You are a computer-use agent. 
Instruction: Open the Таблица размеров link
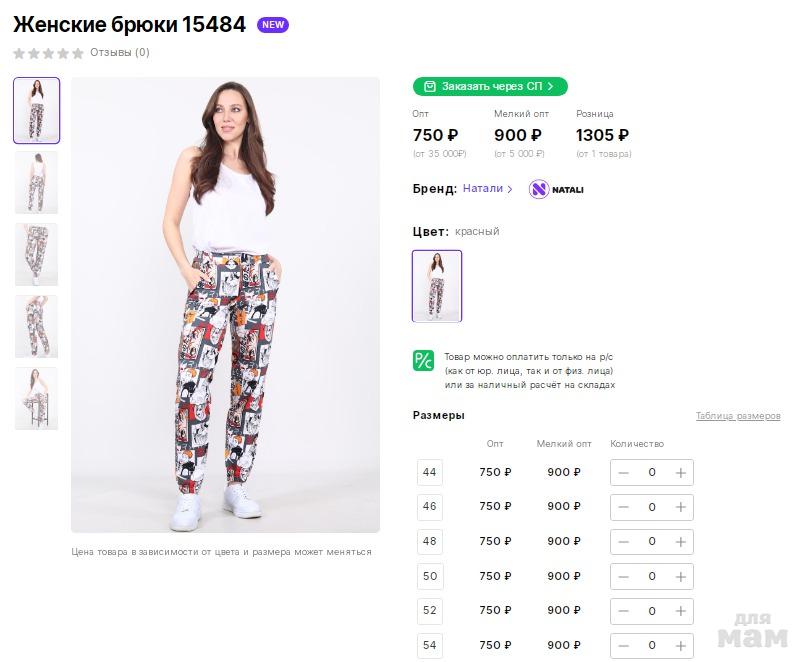pos(738,416)
